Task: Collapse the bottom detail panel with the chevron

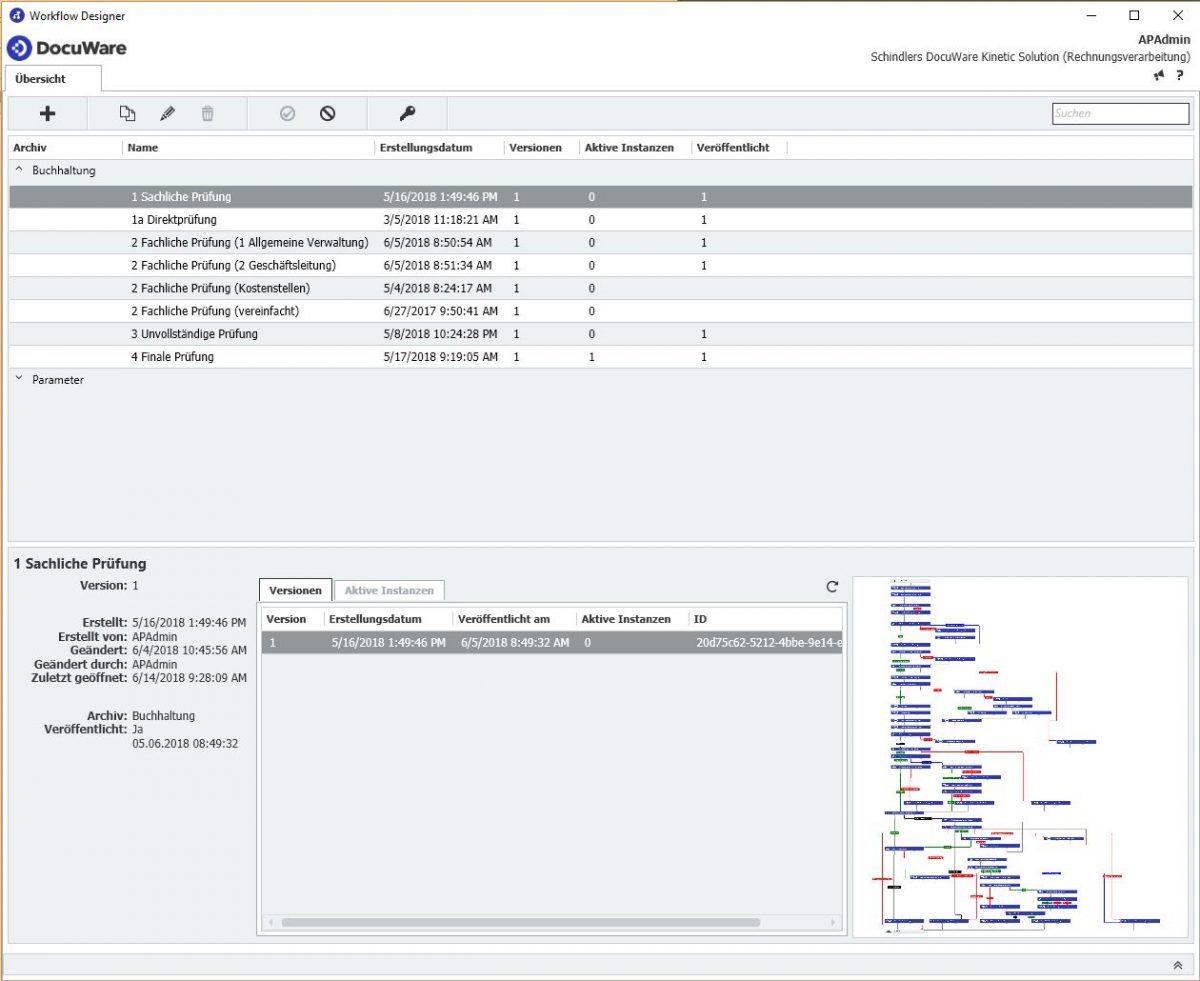Action: click(x=1177, y=964)
